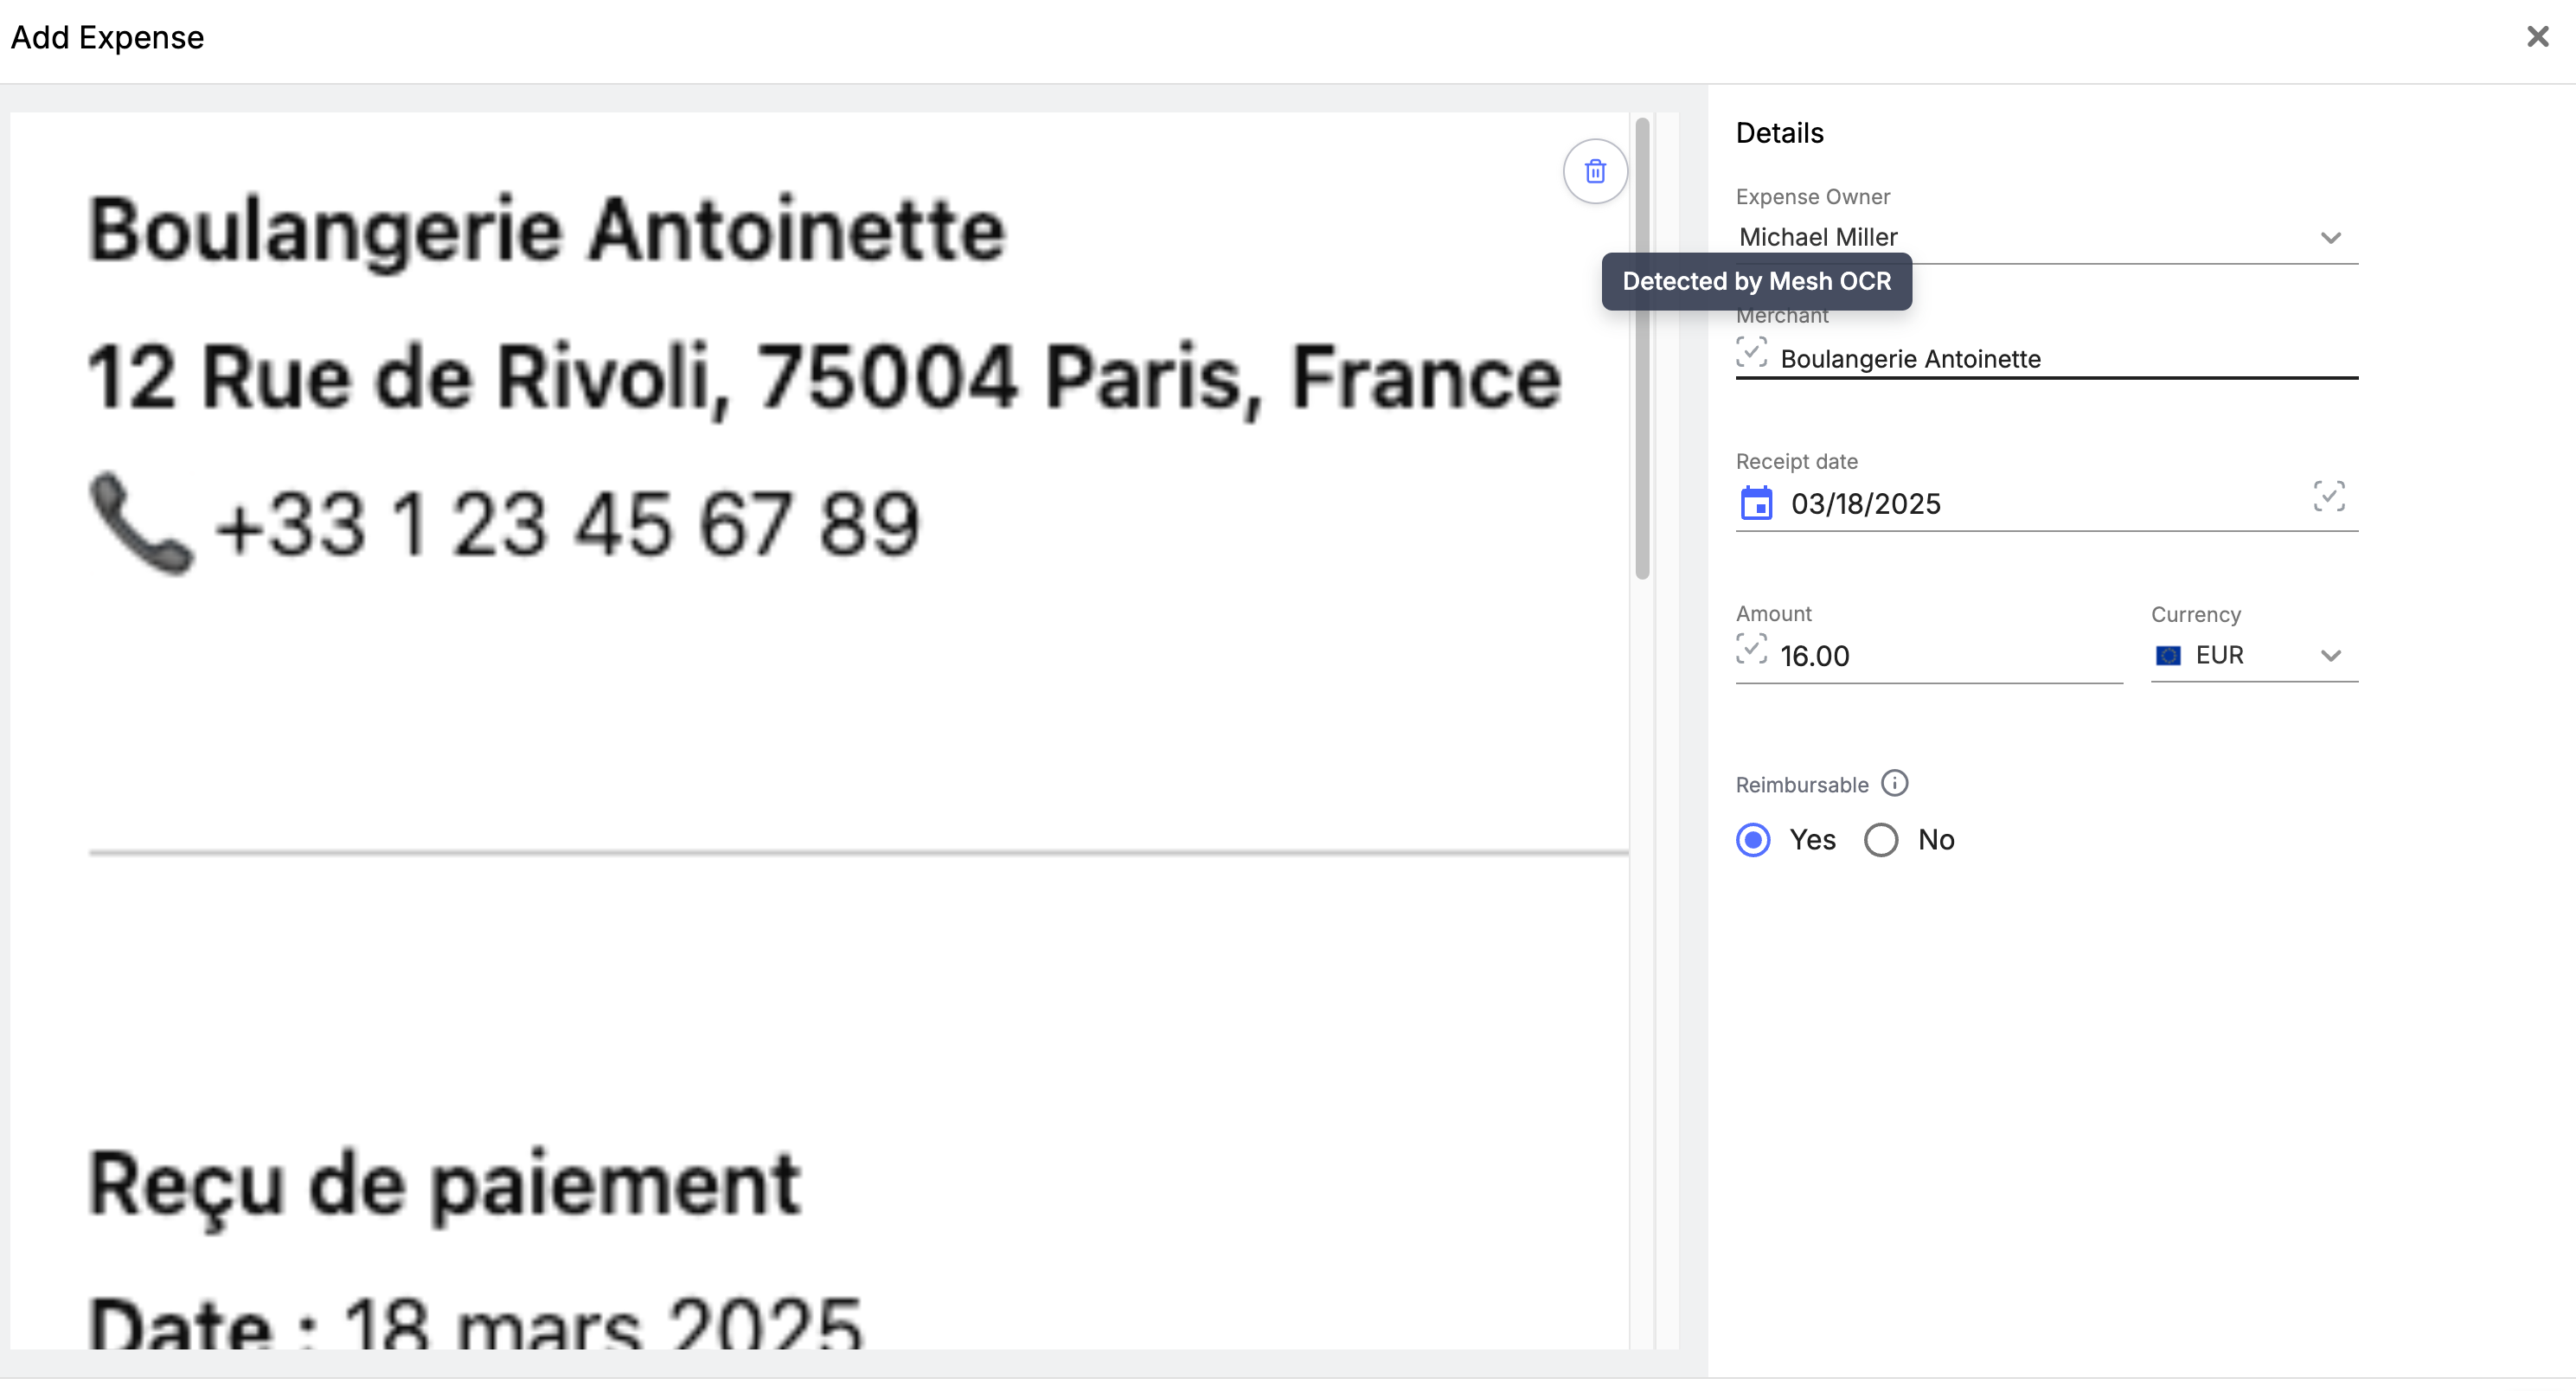Expand the Expense Owner chevron arrow
The height and width of the screenshot is (1391, 2576).
pos(2330,238)
